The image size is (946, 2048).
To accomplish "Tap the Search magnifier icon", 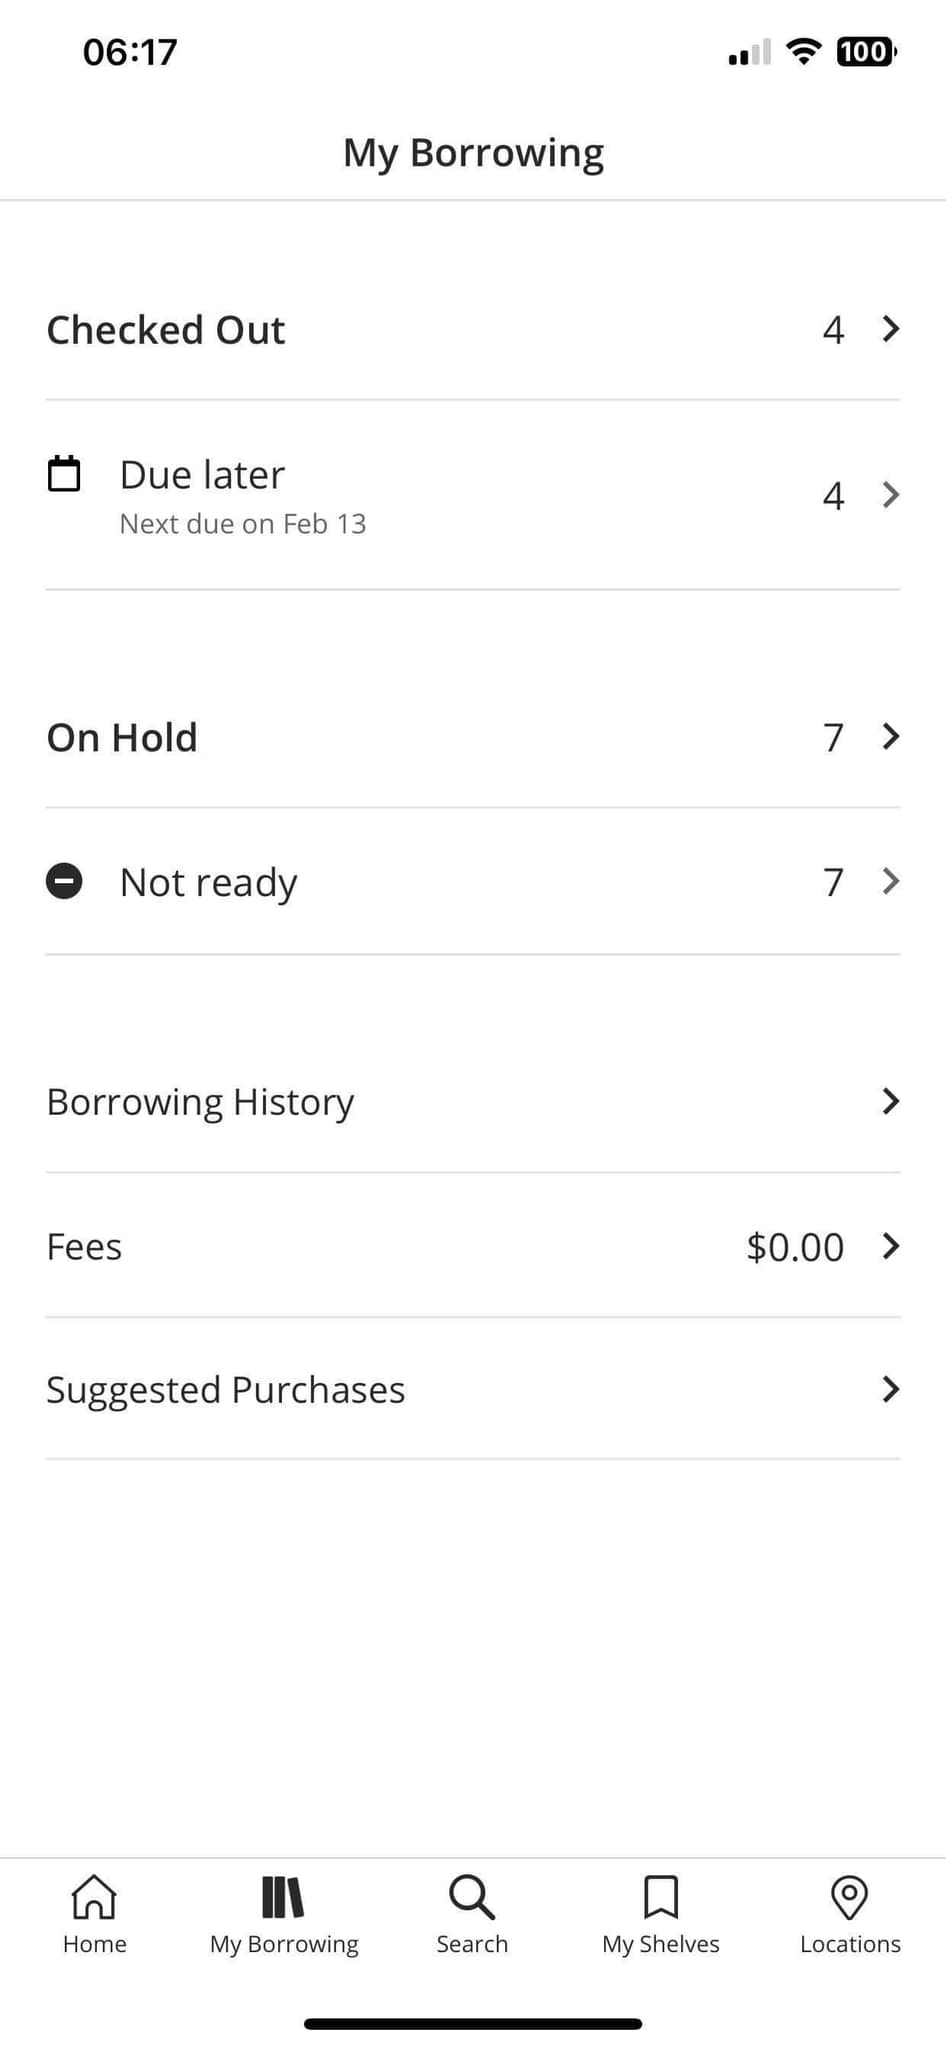I will [x=471, y=1896].
